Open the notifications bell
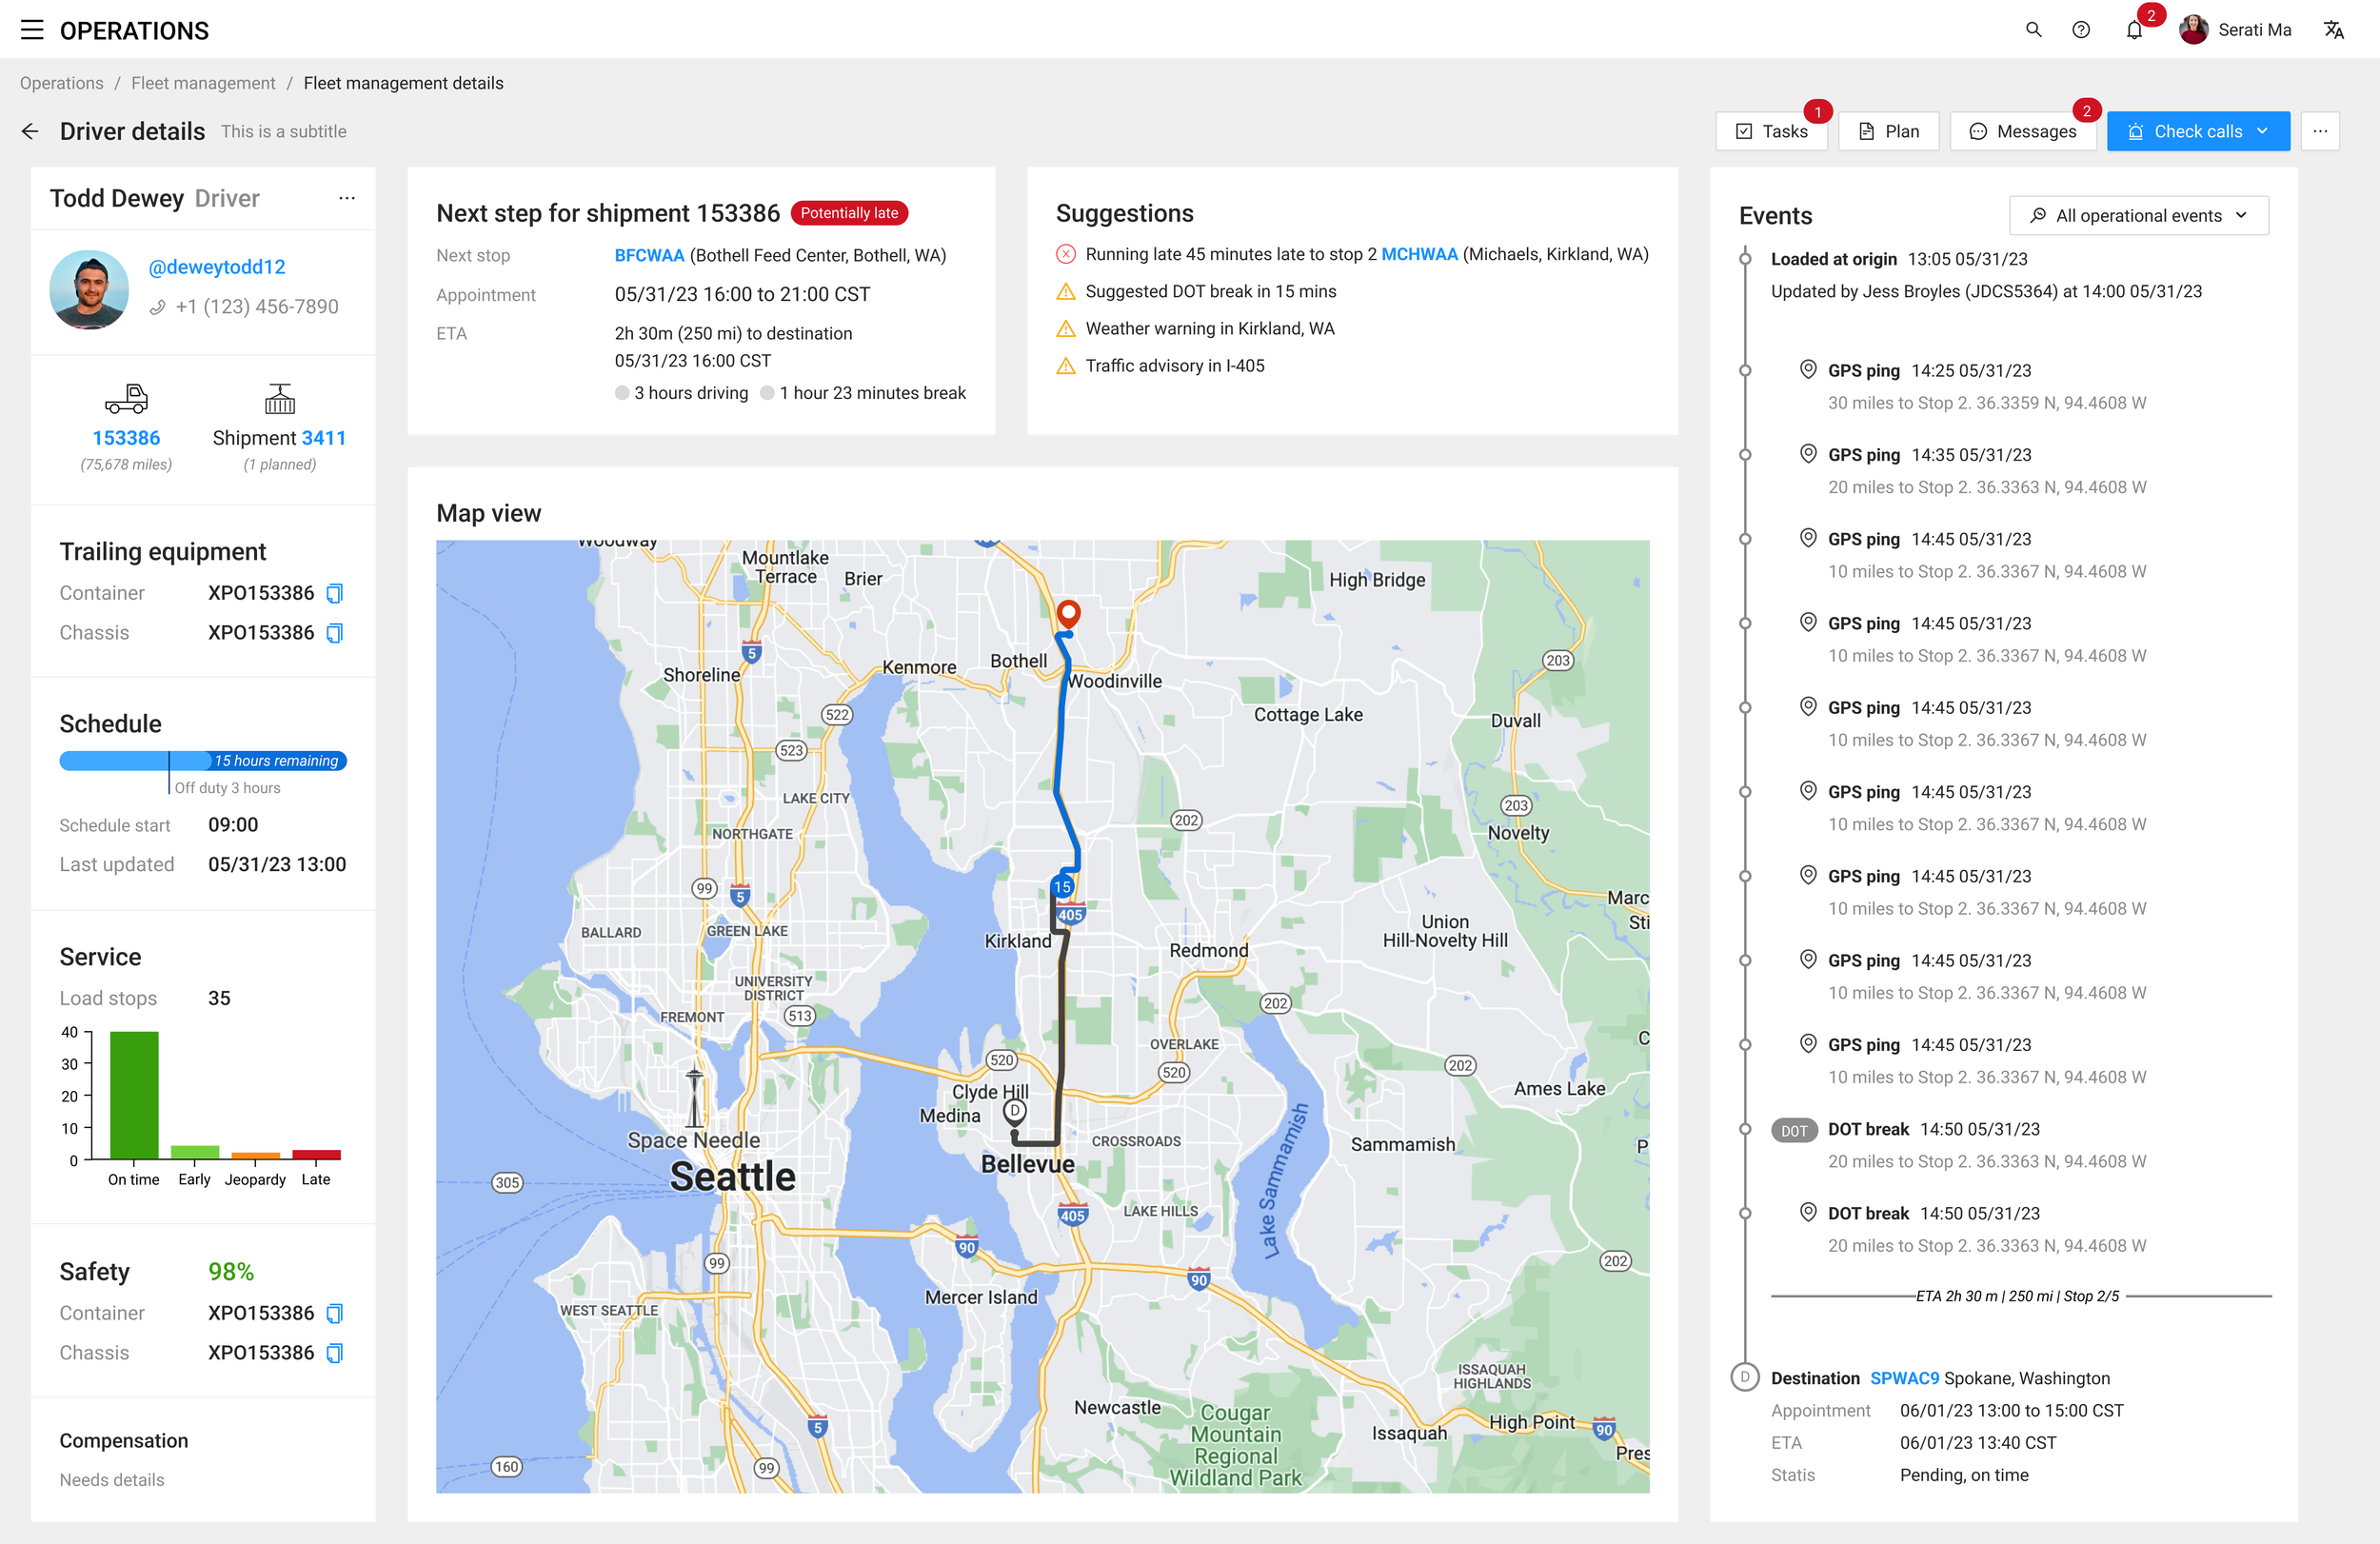This screenshot has width=2380, height=1544. coord(2134,30)
